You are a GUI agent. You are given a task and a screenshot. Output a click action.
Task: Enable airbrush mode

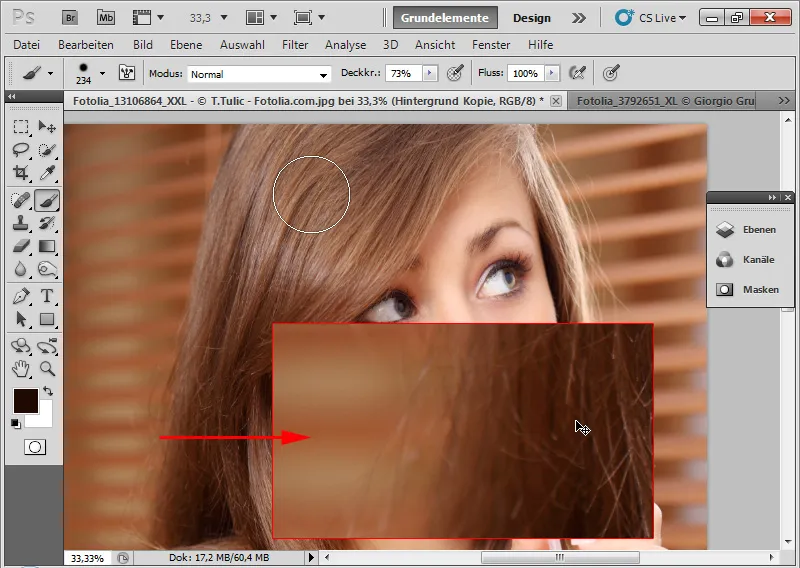pos(577,73)
